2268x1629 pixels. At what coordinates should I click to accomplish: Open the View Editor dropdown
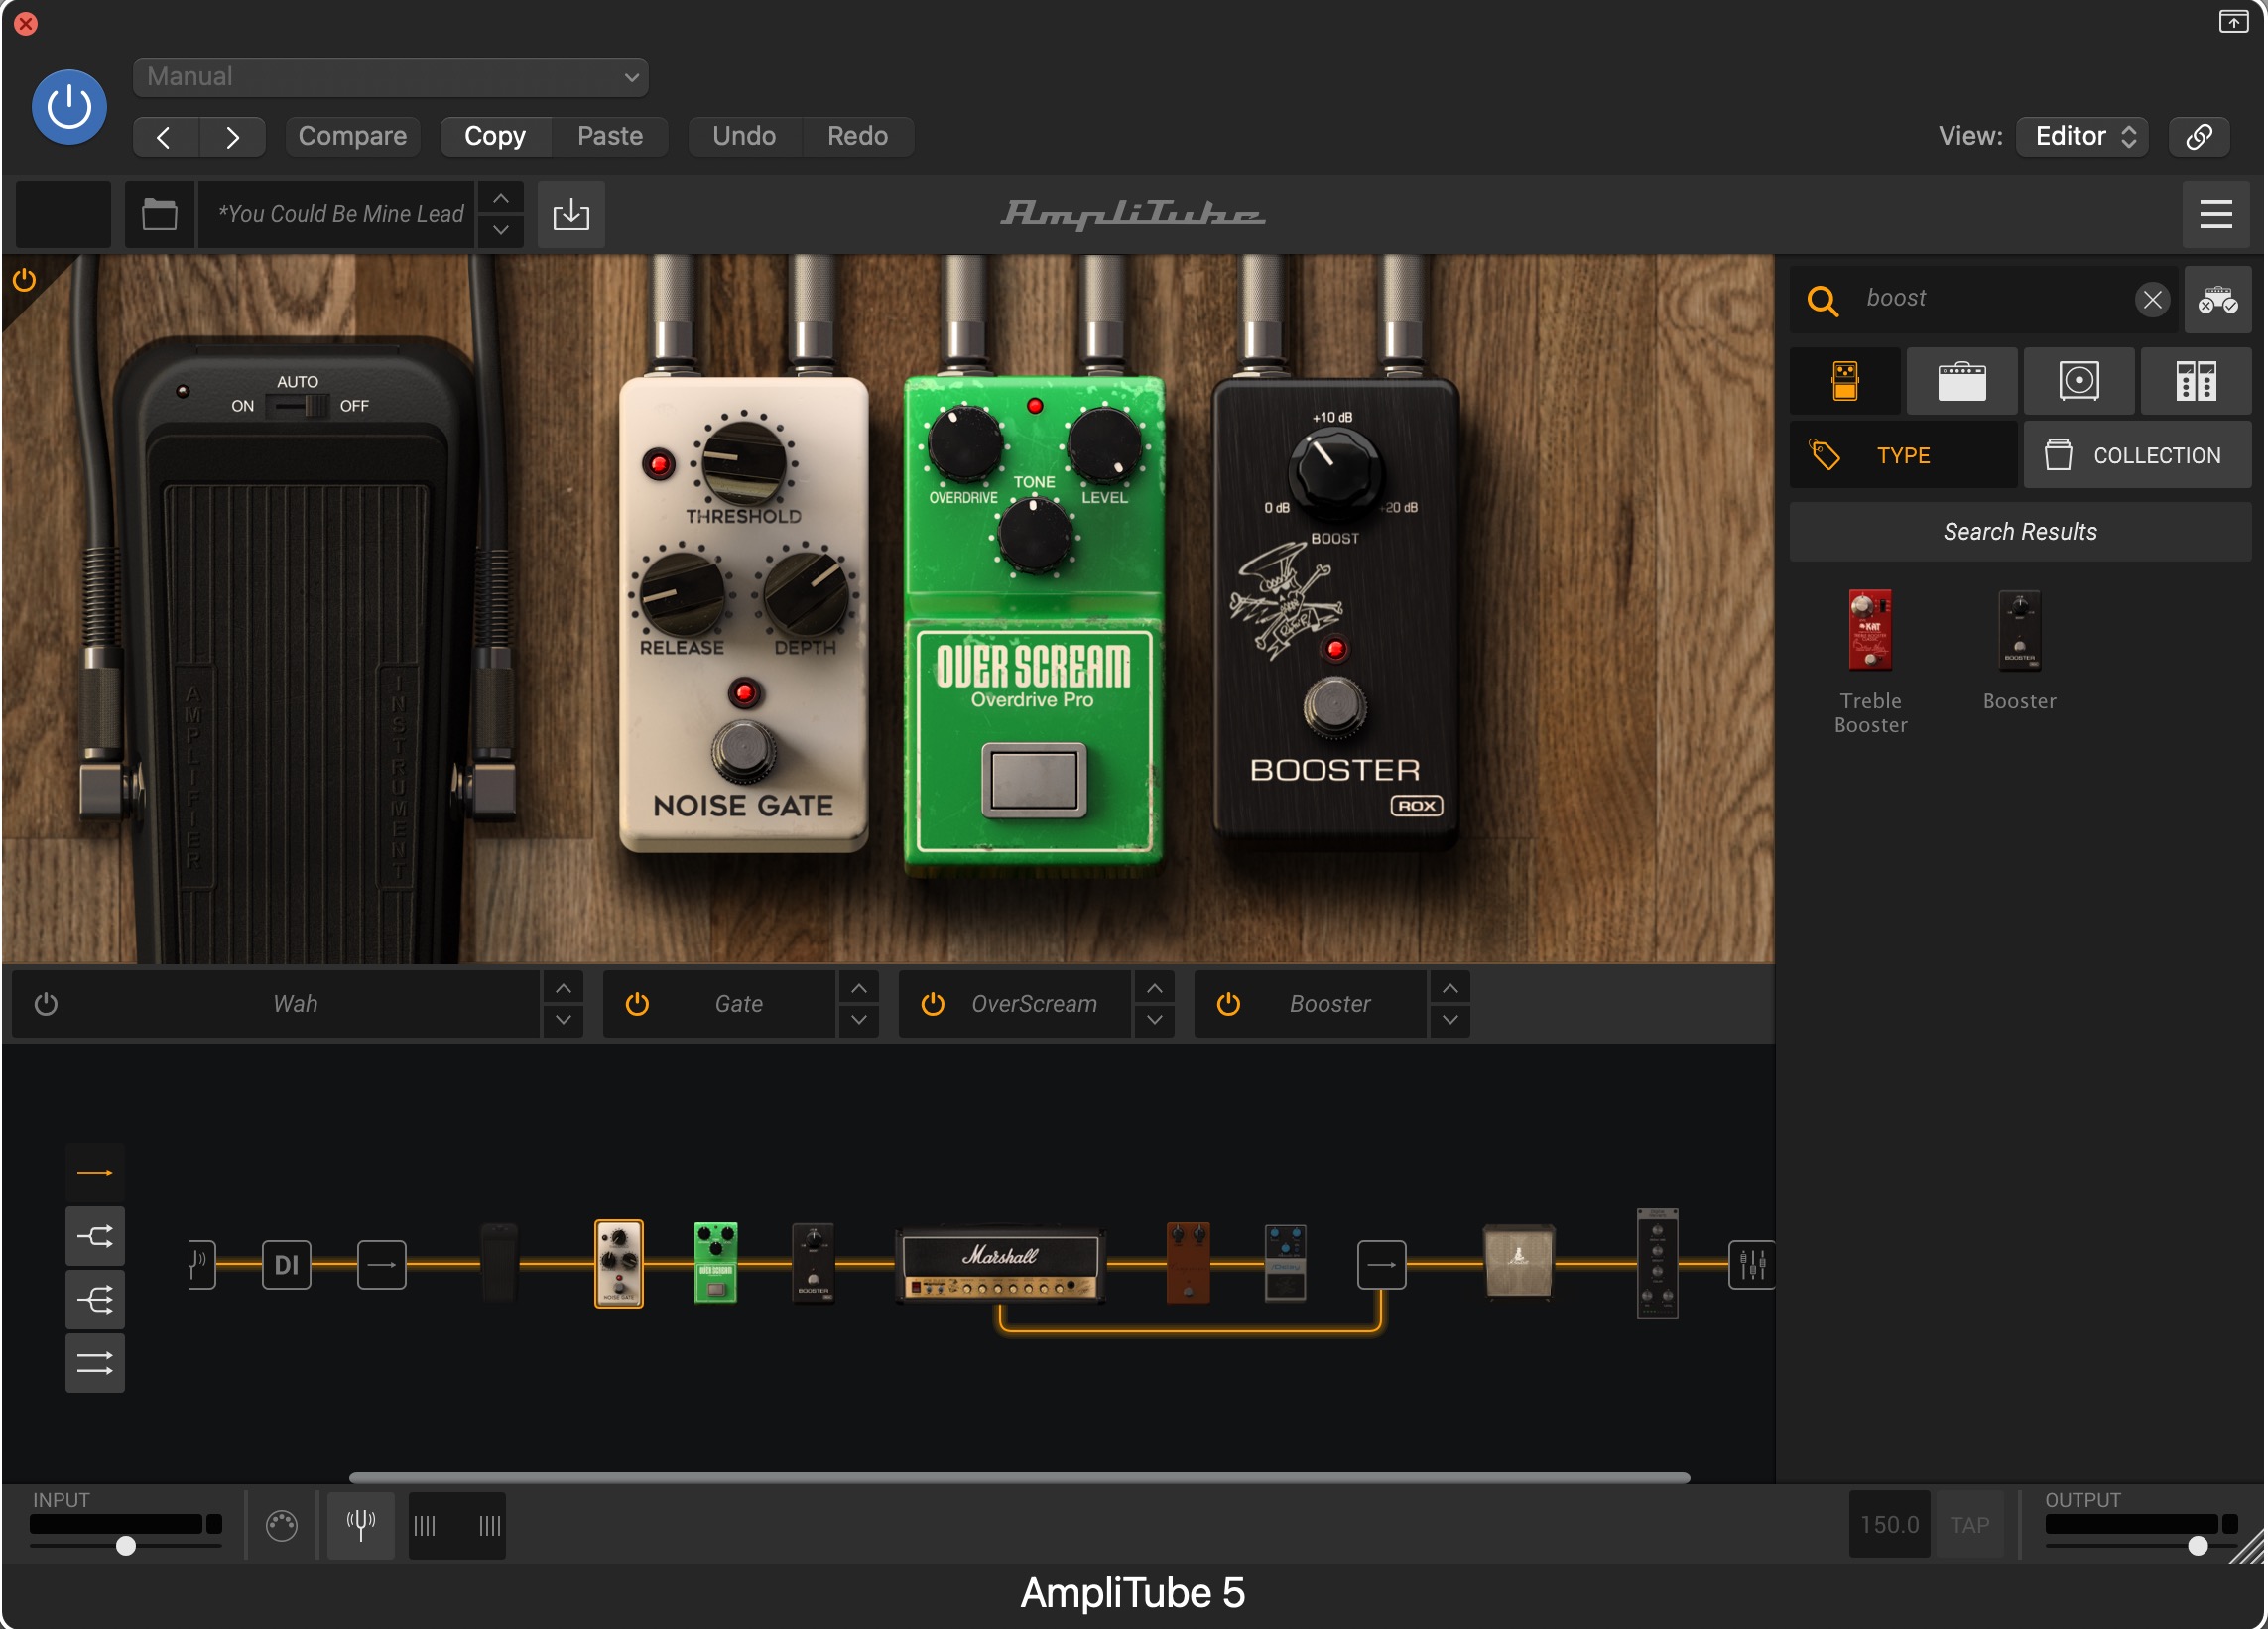click(2082, 136)
